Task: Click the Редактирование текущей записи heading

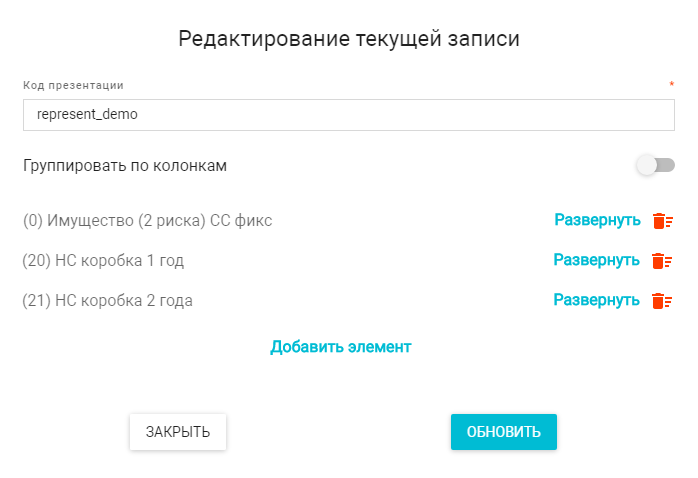Action: tap(349, 39)
